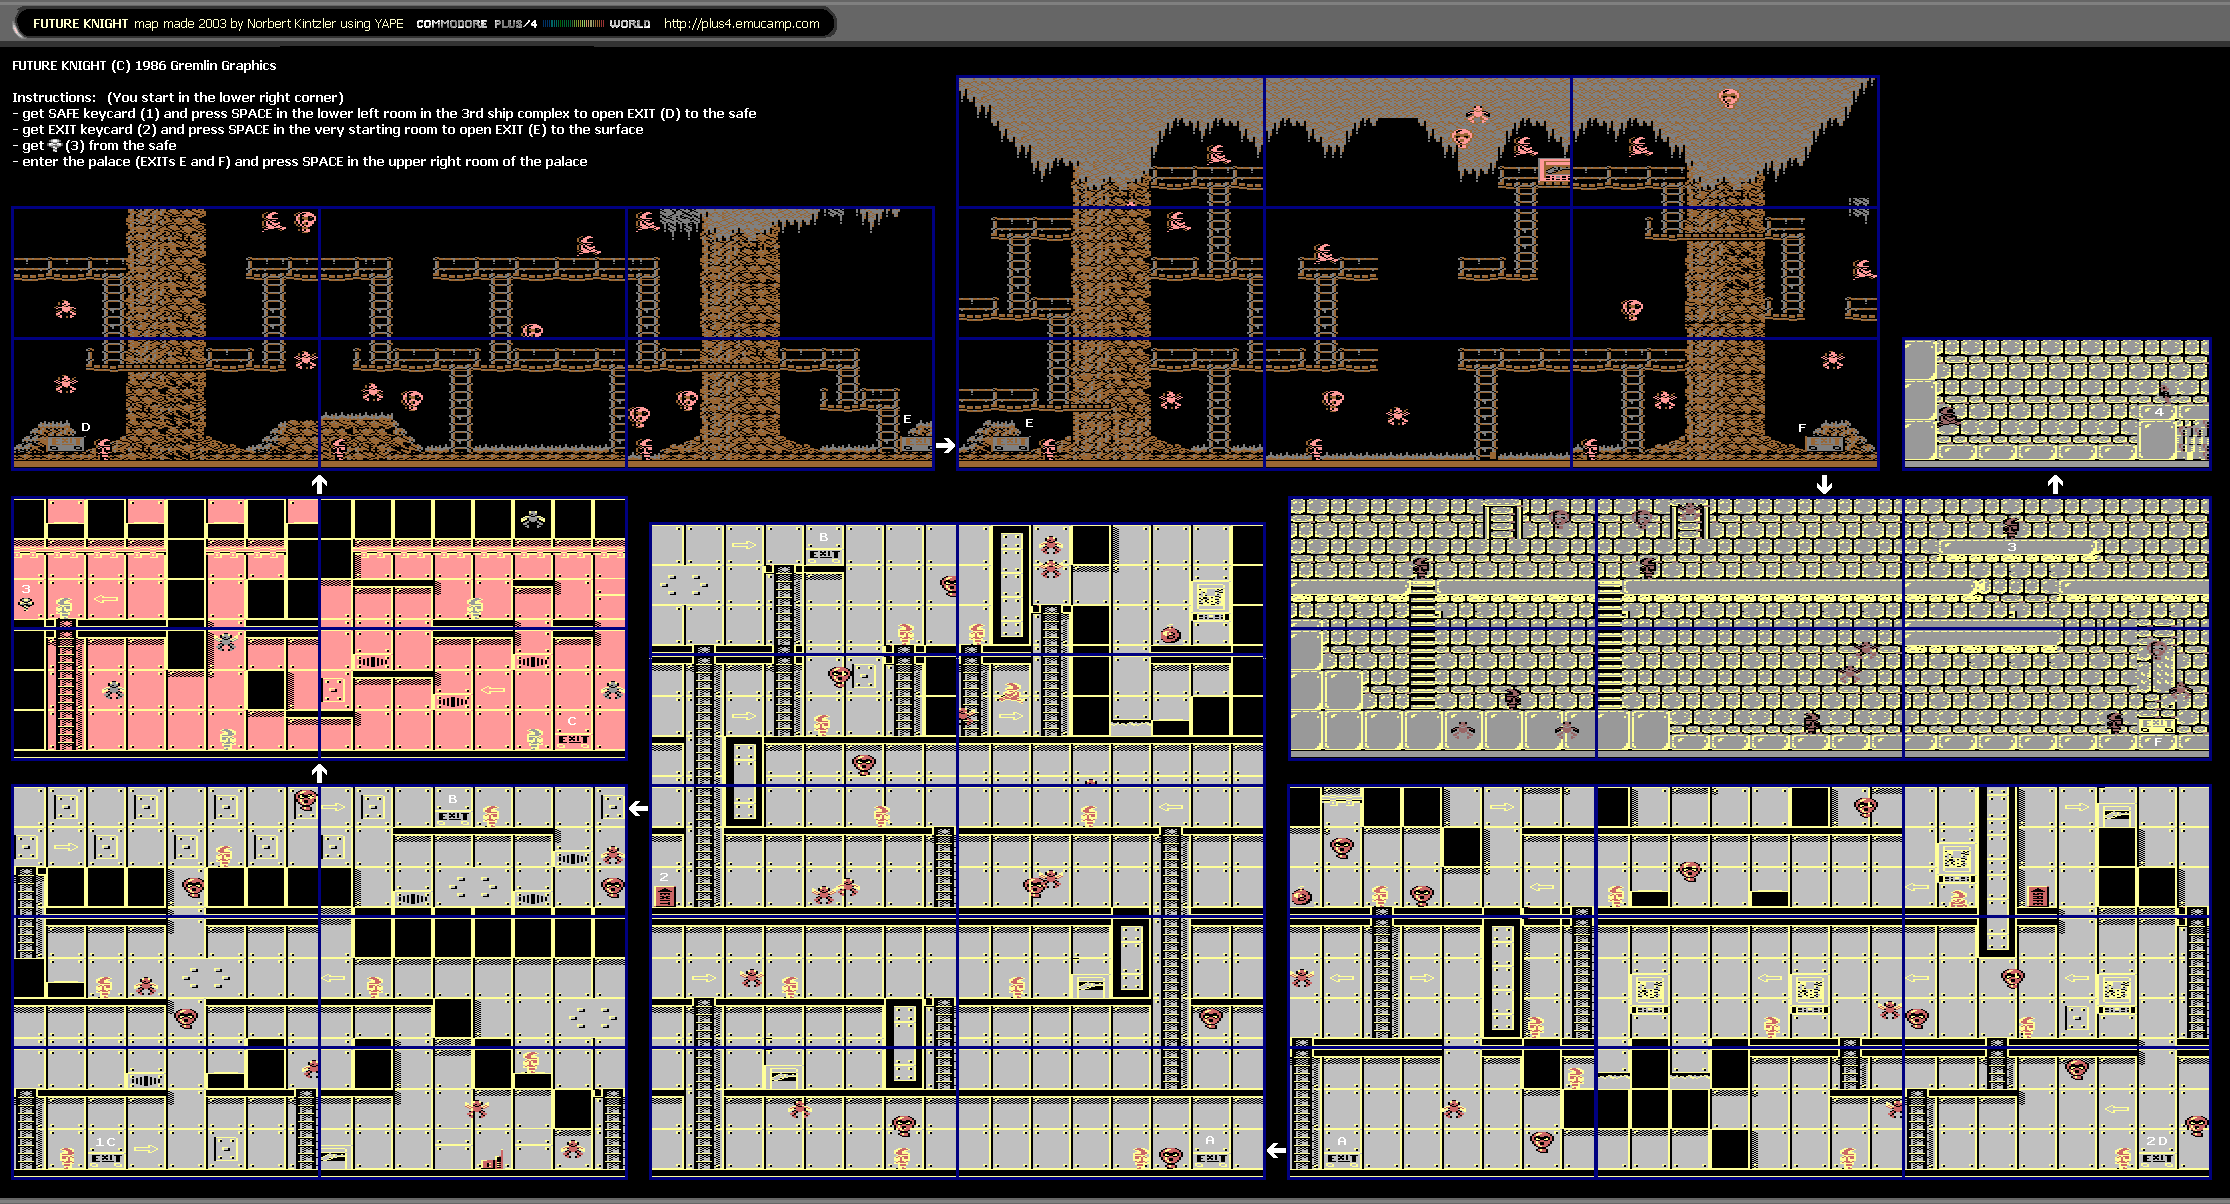Image resolution: width=2230 pixels, height=1204 pixels.
Task: Click white up arrow between lower-left complex and safe
Action: [x=319, y=773]
